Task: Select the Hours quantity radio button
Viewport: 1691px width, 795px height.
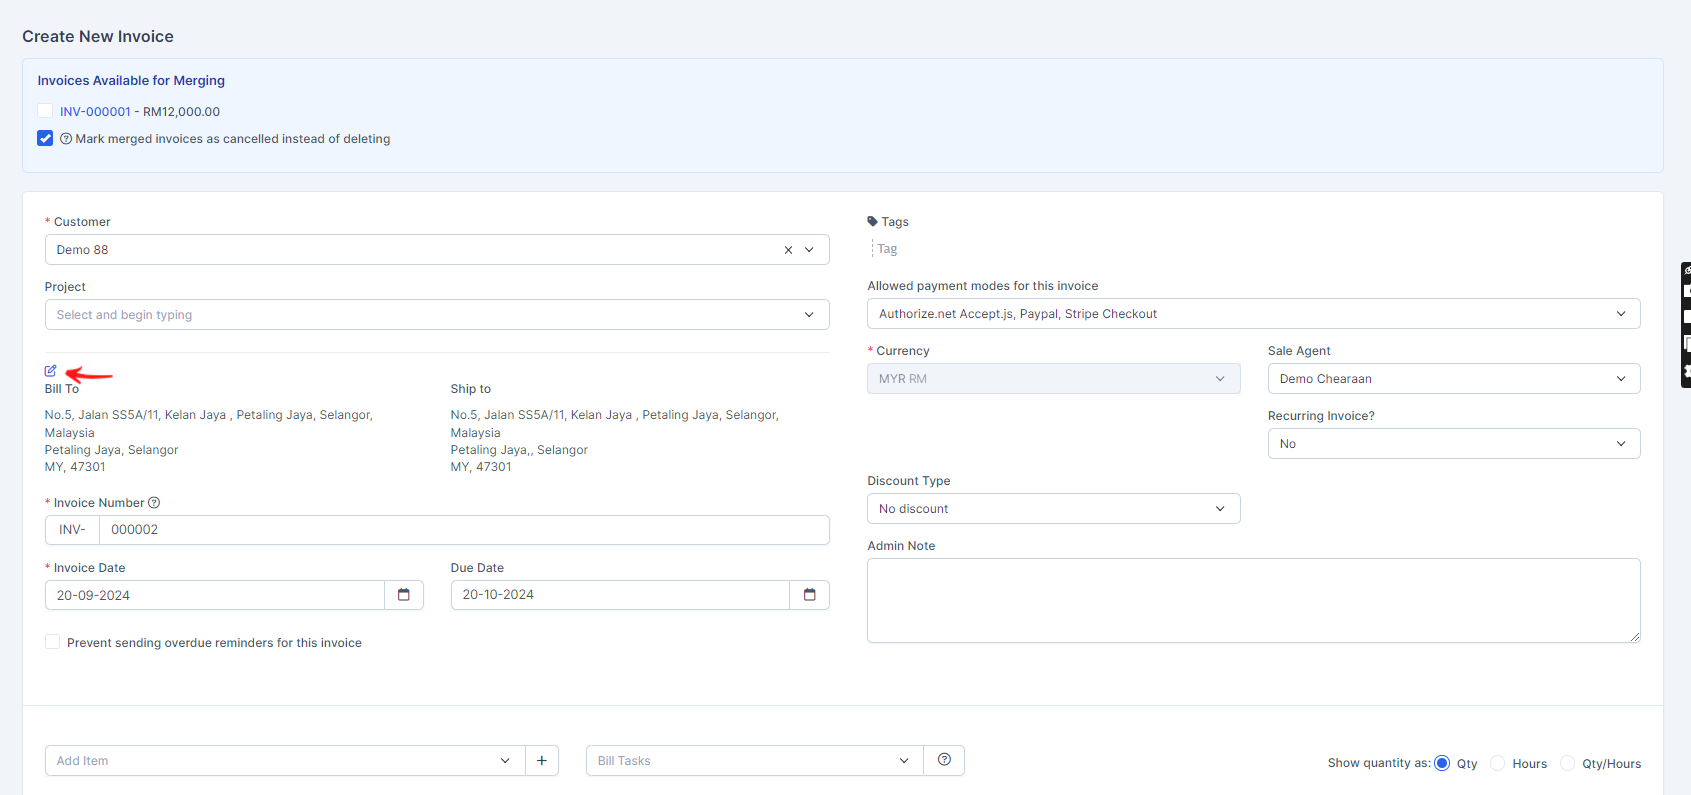Action: 1497,763
